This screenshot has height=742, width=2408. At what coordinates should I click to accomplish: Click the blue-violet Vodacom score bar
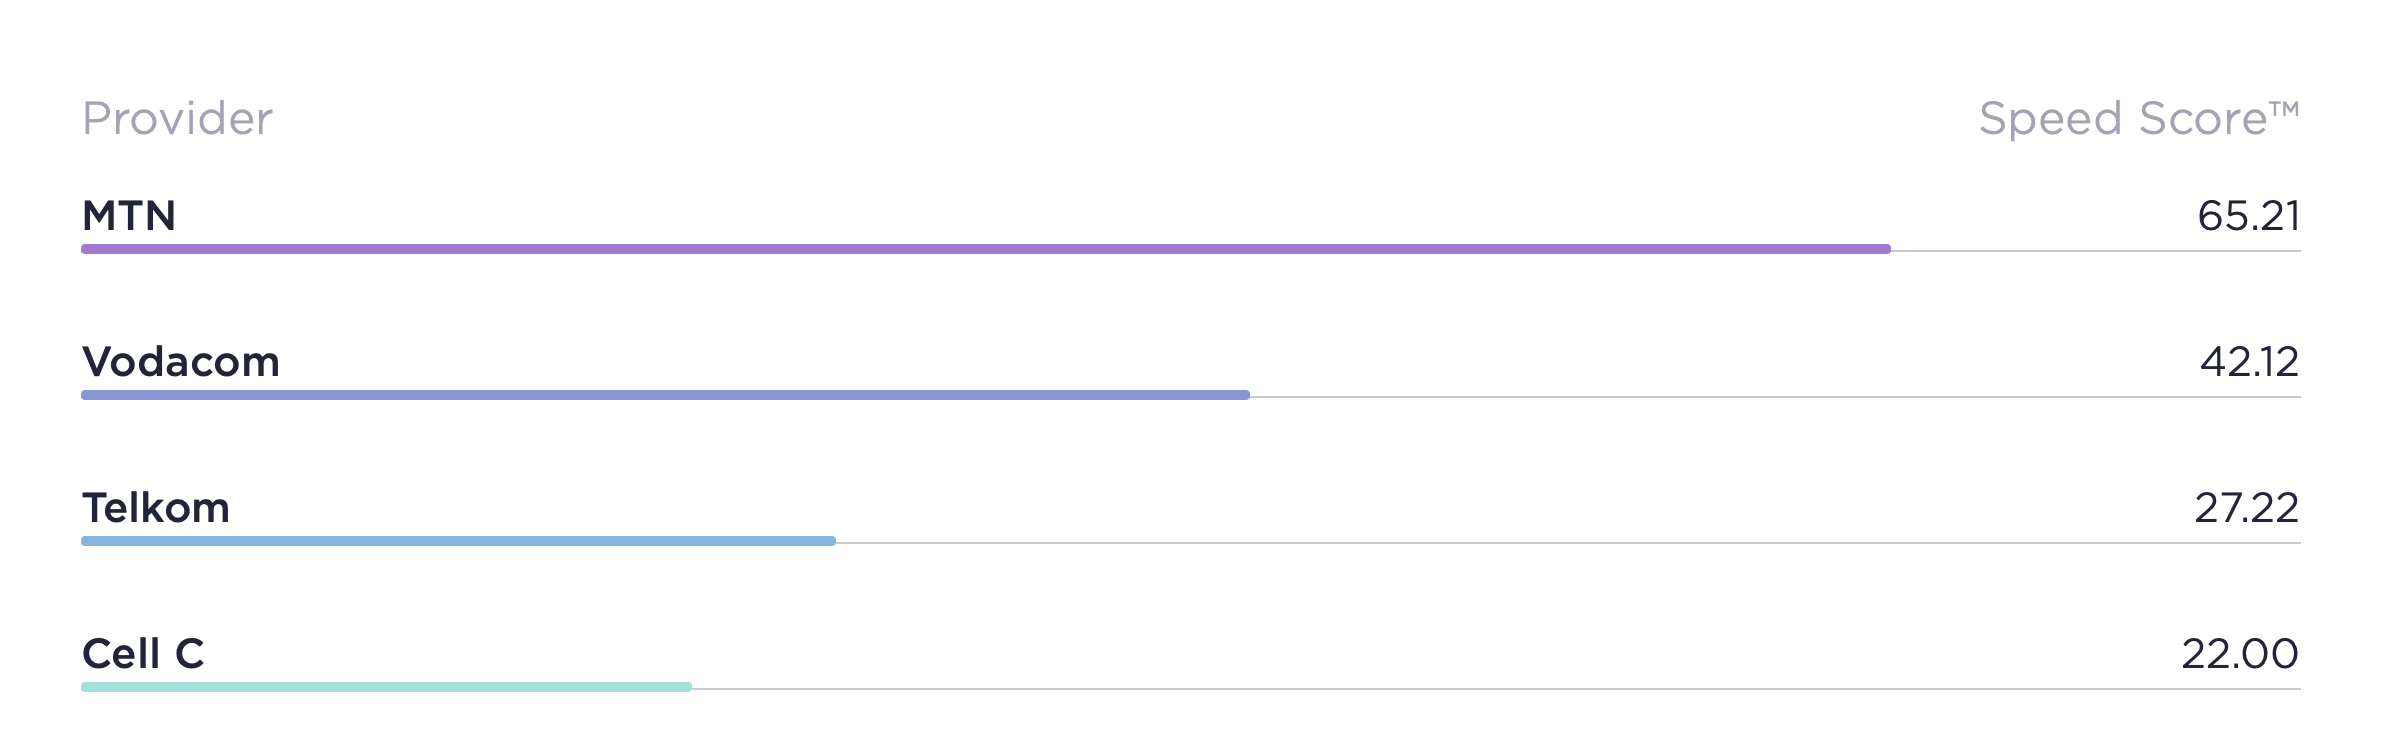click(665, 395)
